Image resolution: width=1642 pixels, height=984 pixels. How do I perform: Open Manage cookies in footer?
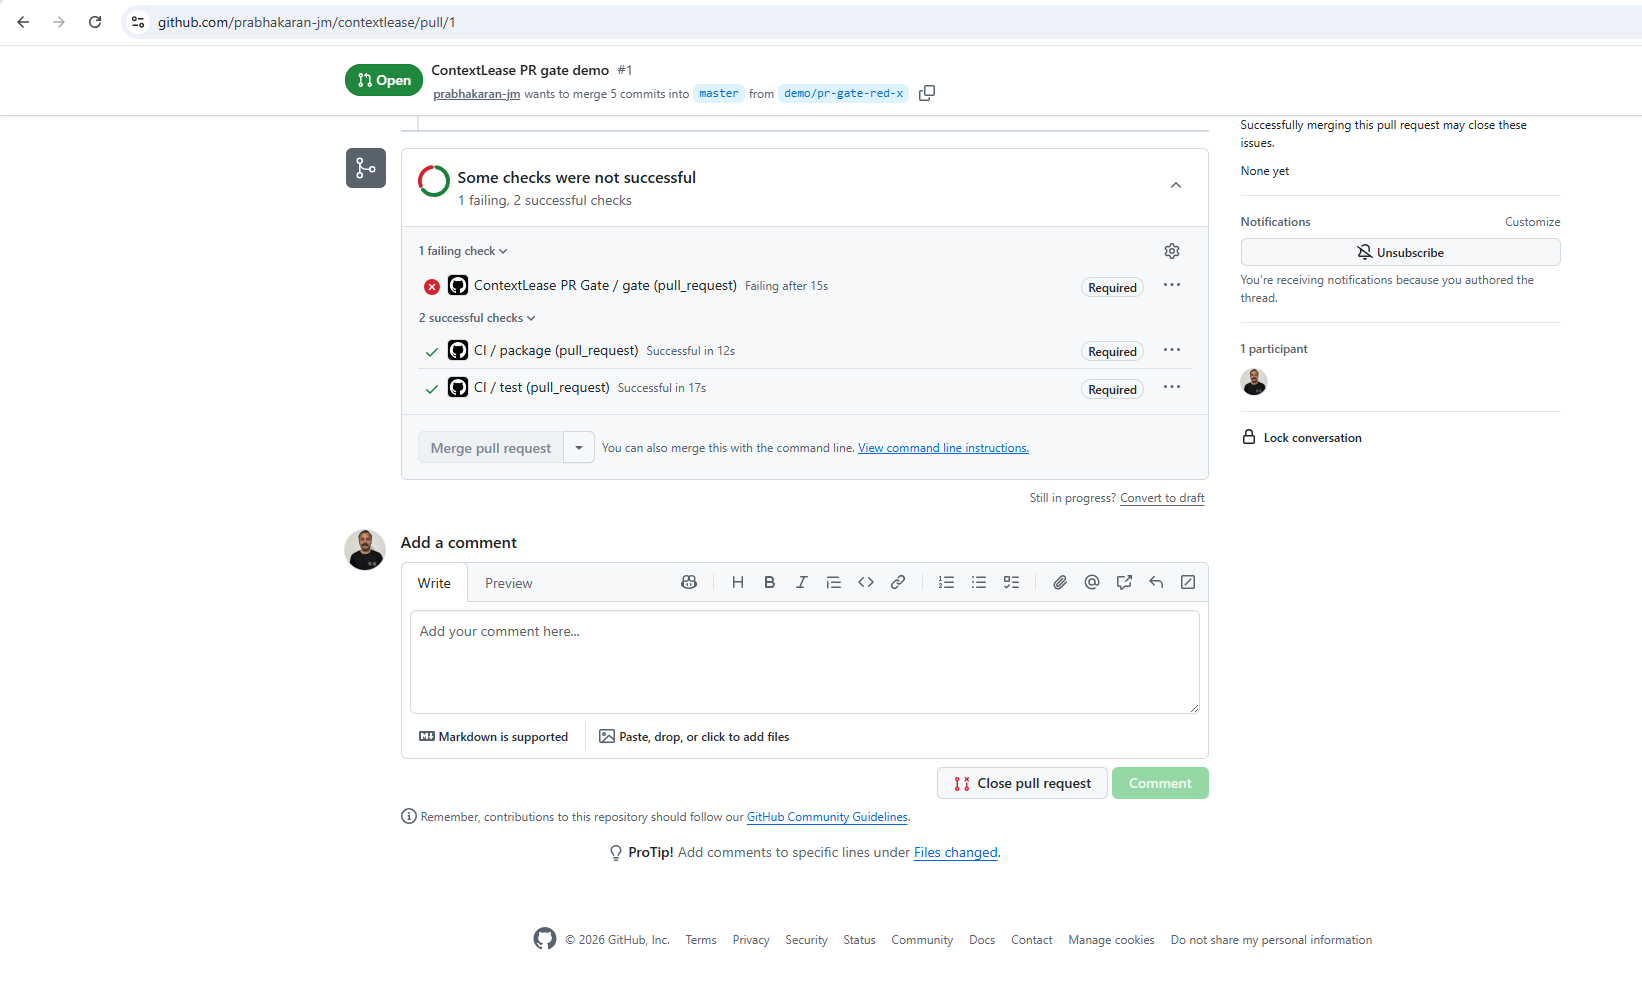coord(1111,940)
